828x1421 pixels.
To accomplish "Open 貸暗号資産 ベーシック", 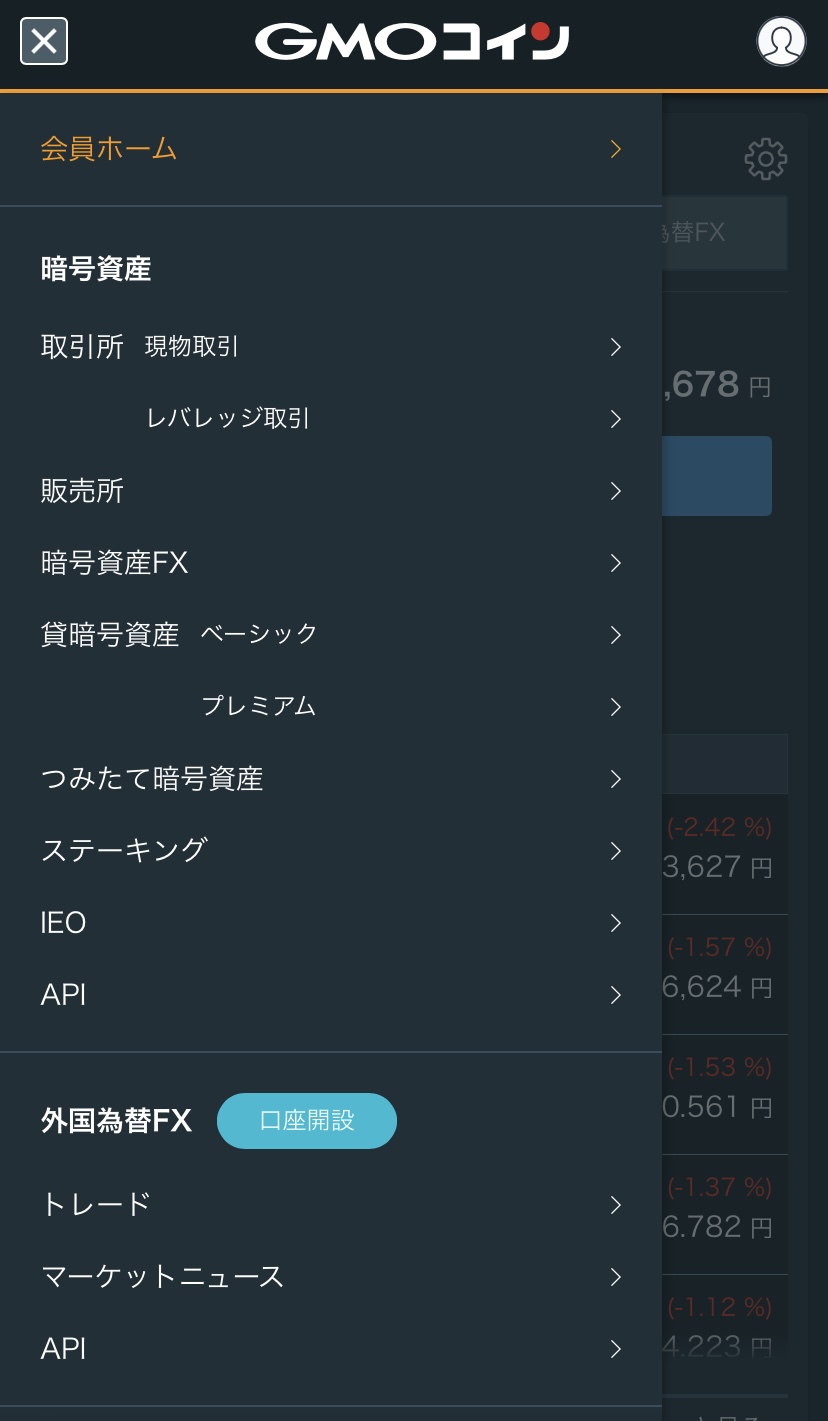I will [x=259, y=635].
